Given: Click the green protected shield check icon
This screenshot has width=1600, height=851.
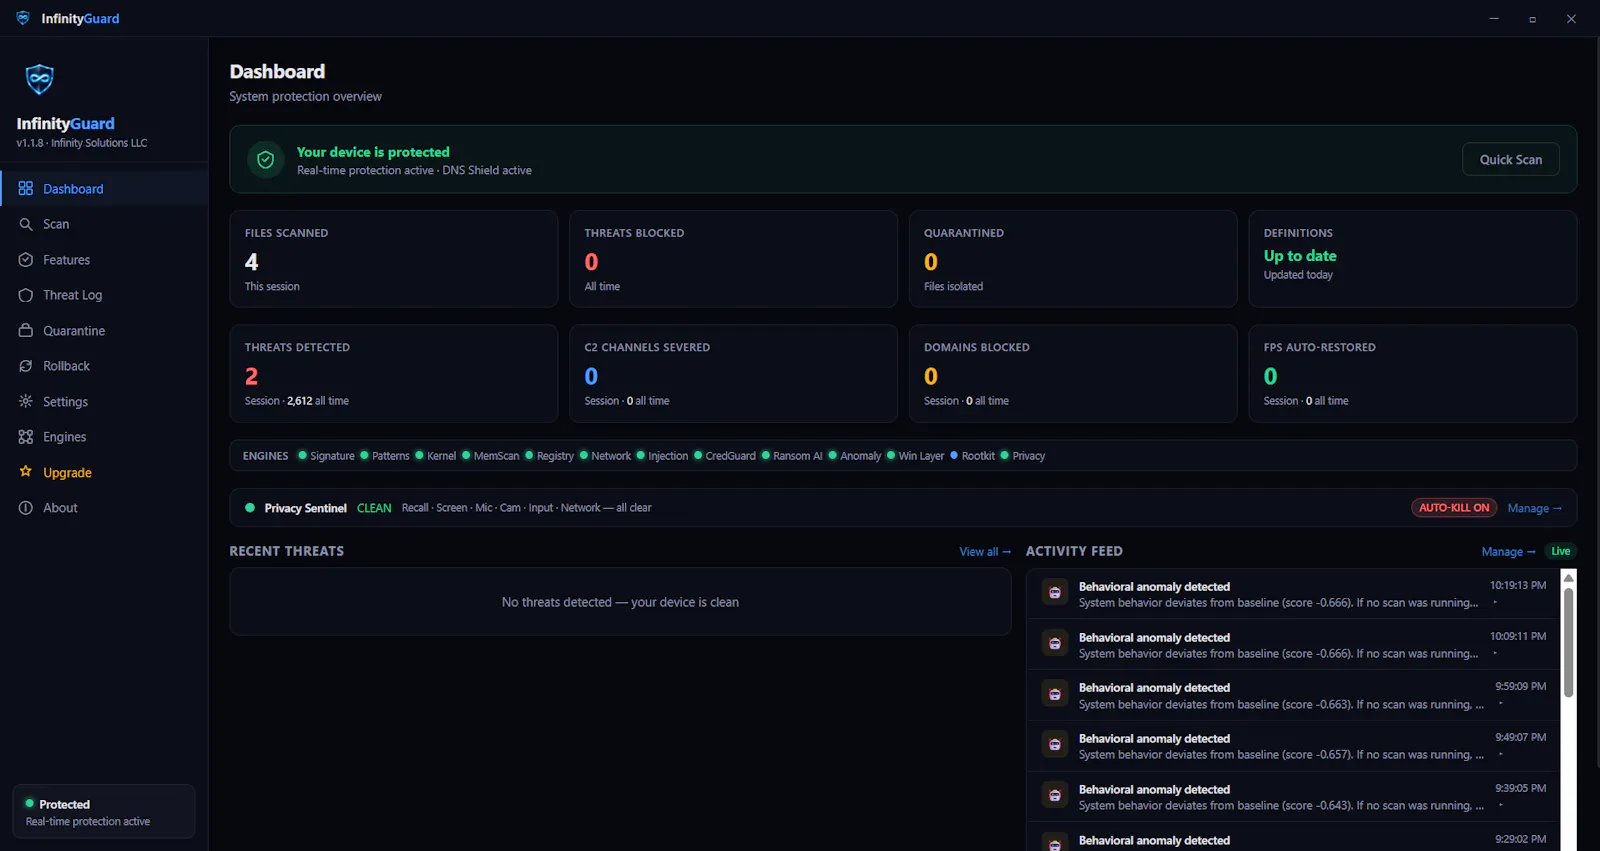Looking at the screenshot, I should click(265, 160).
